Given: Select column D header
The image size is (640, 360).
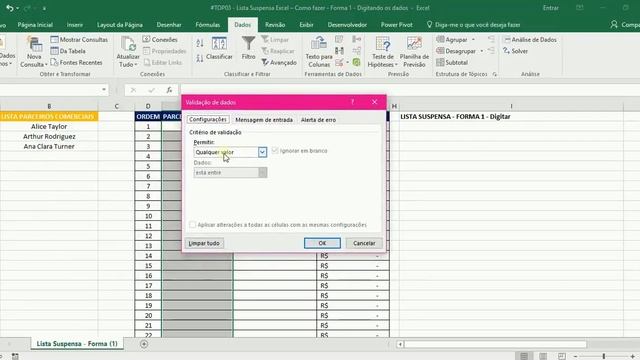Looking at the screenshot, I should pos(148,106).
